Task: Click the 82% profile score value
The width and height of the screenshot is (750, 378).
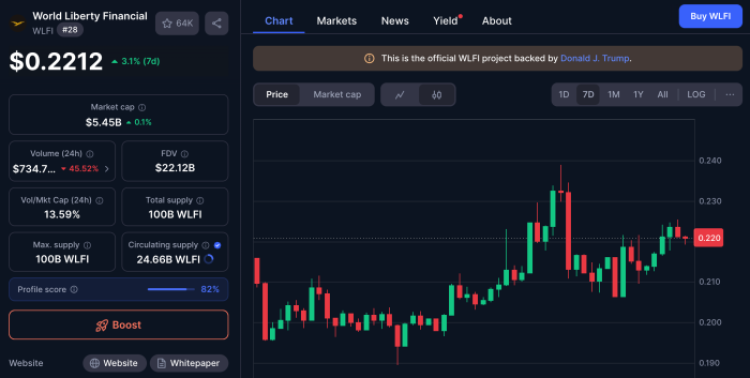Action: click(x=210, y=289)
